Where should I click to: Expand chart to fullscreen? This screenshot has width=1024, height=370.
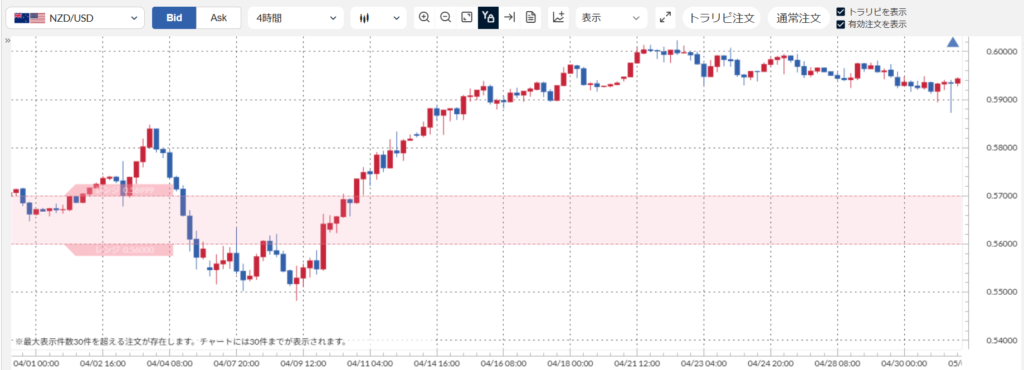click(665, 18)
